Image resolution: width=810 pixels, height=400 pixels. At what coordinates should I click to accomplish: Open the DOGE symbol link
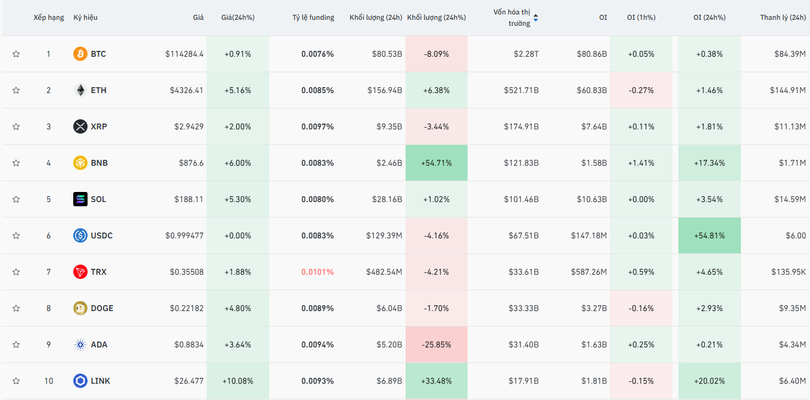[102, 308]
